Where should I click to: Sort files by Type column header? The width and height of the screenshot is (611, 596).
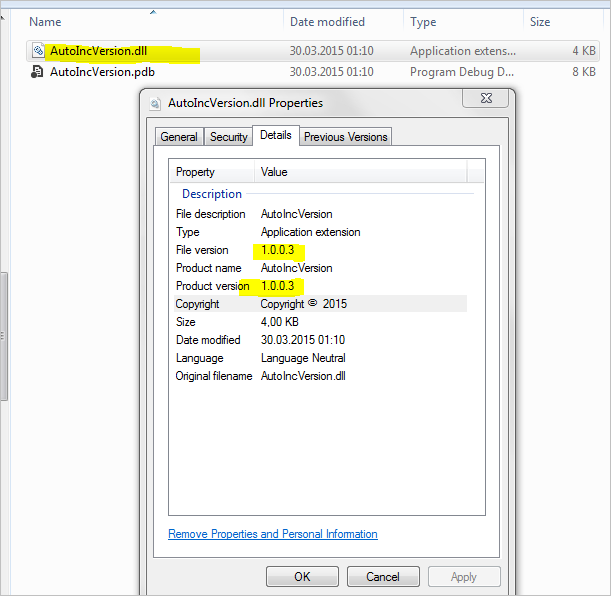[x=423, y=22]
